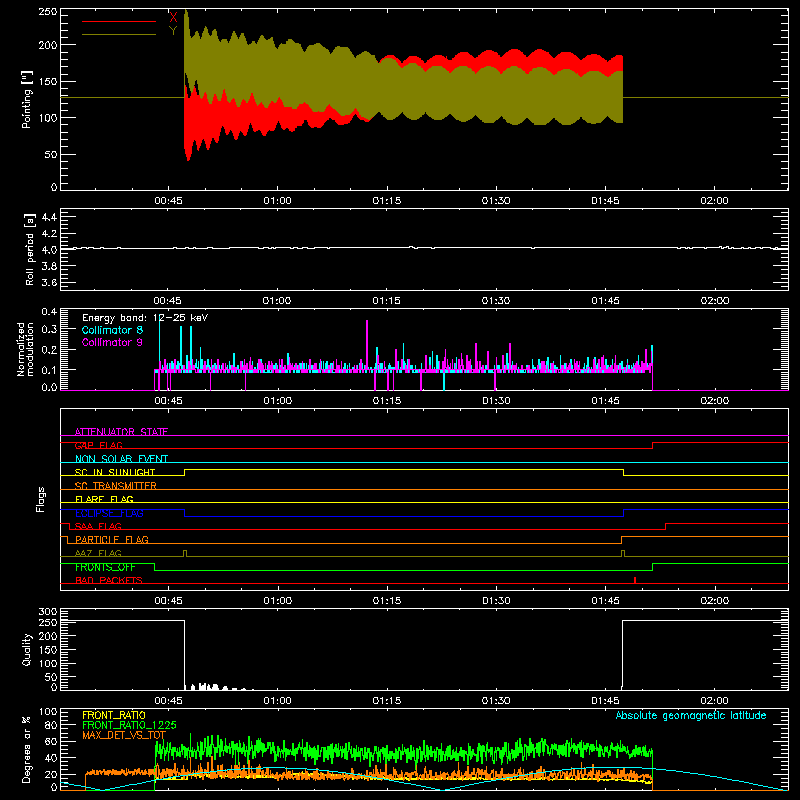Click the SAA_FLAG label

98,526
